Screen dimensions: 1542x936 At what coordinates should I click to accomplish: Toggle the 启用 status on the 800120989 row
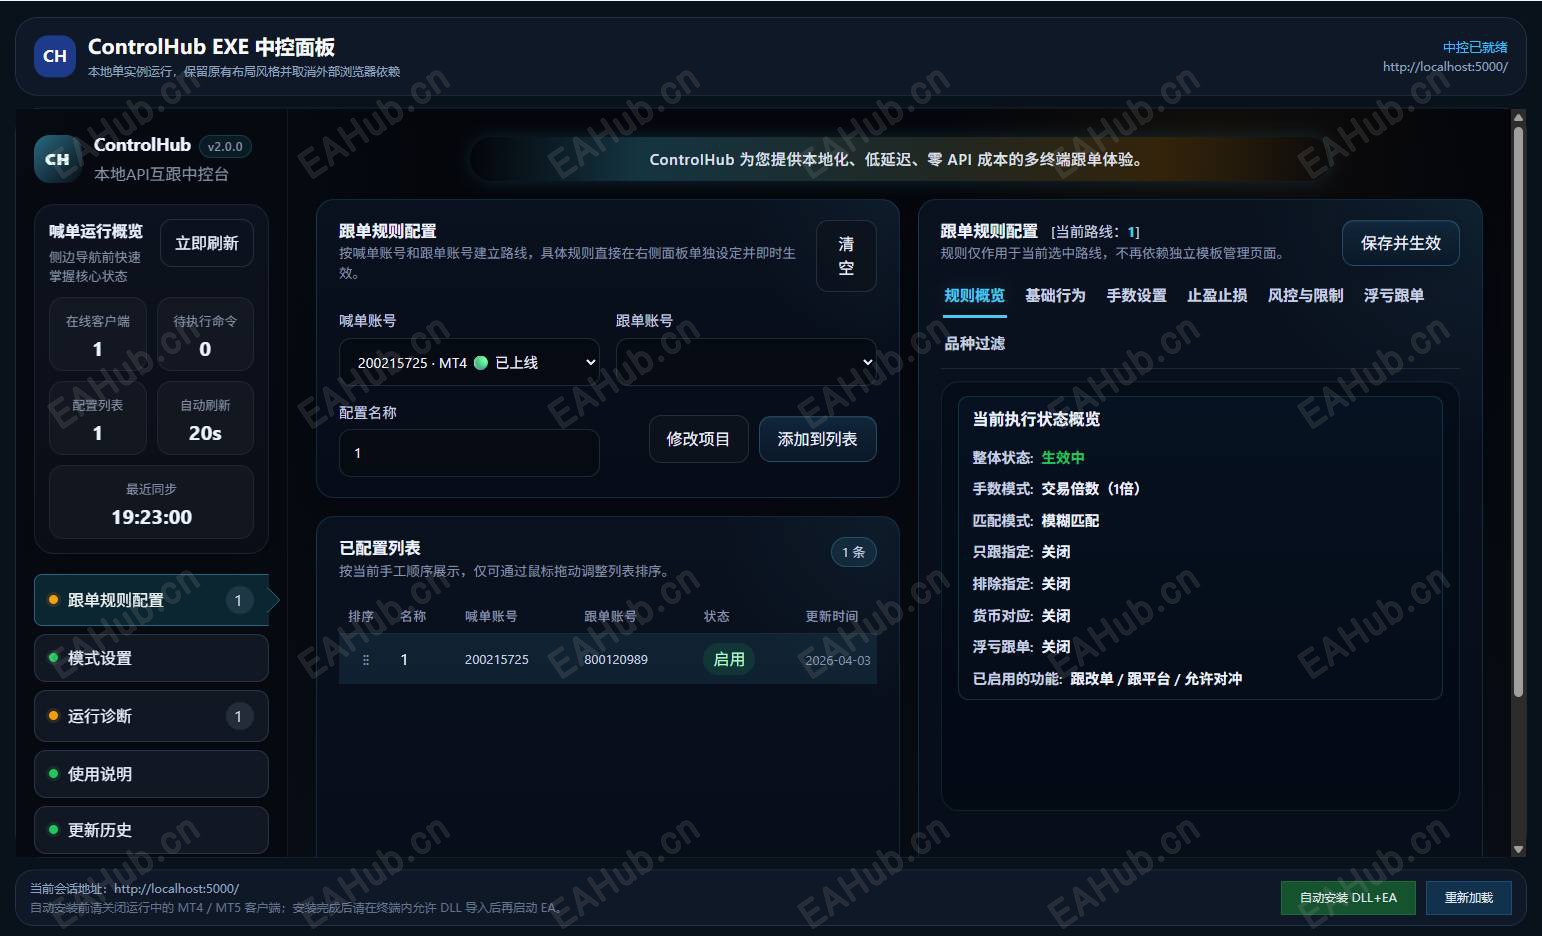coord(729,659)
